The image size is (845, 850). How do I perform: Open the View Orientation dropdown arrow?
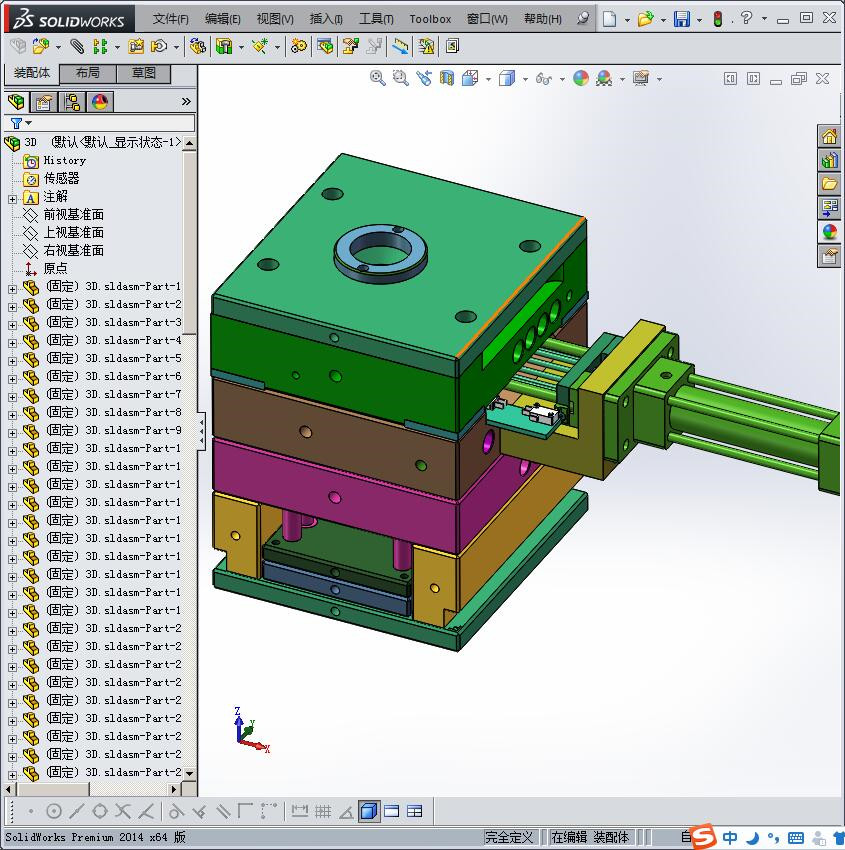click(x=487, y=78)
